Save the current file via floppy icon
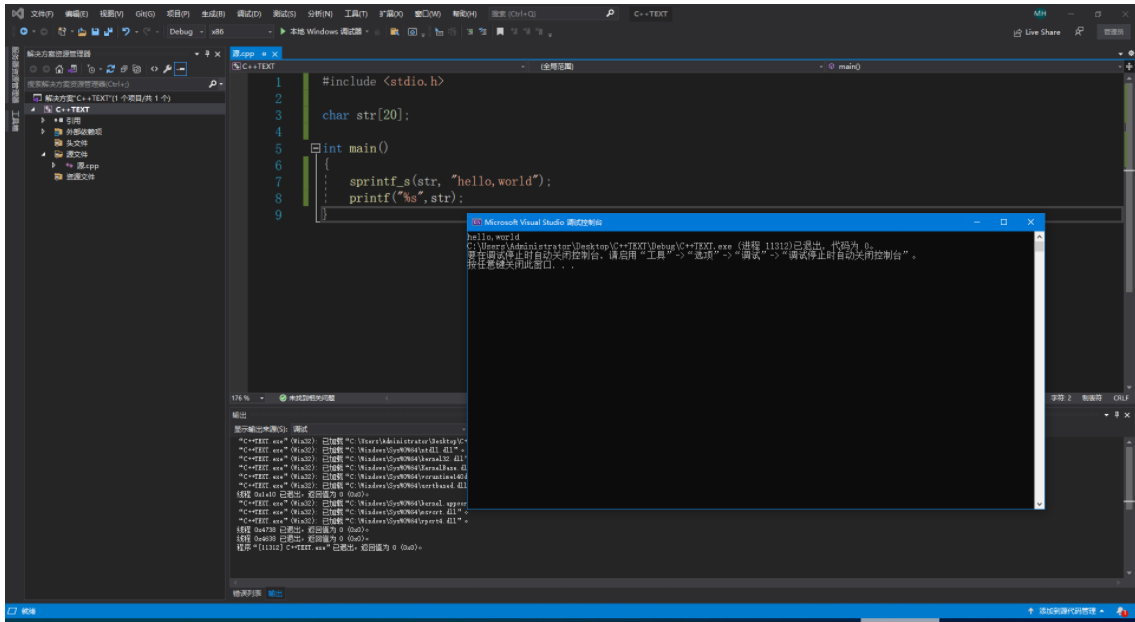This screenshot has height=622, width=1135. pos(96,32)
